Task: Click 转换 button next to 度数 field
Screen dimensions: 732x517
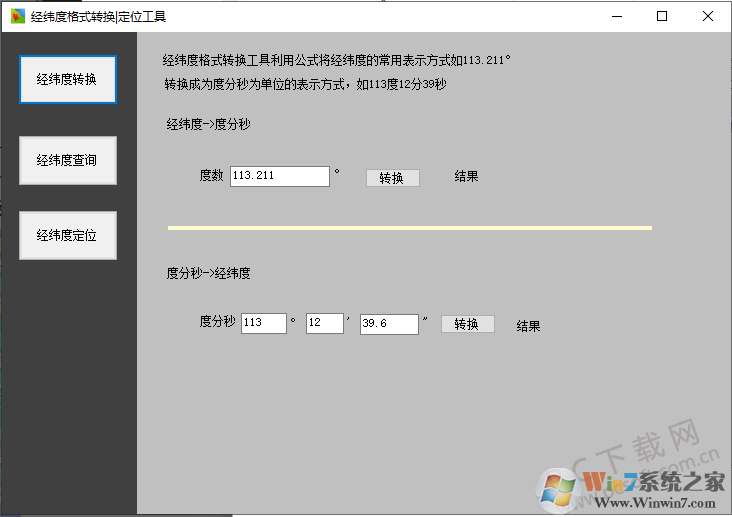Action: (393, 178)
